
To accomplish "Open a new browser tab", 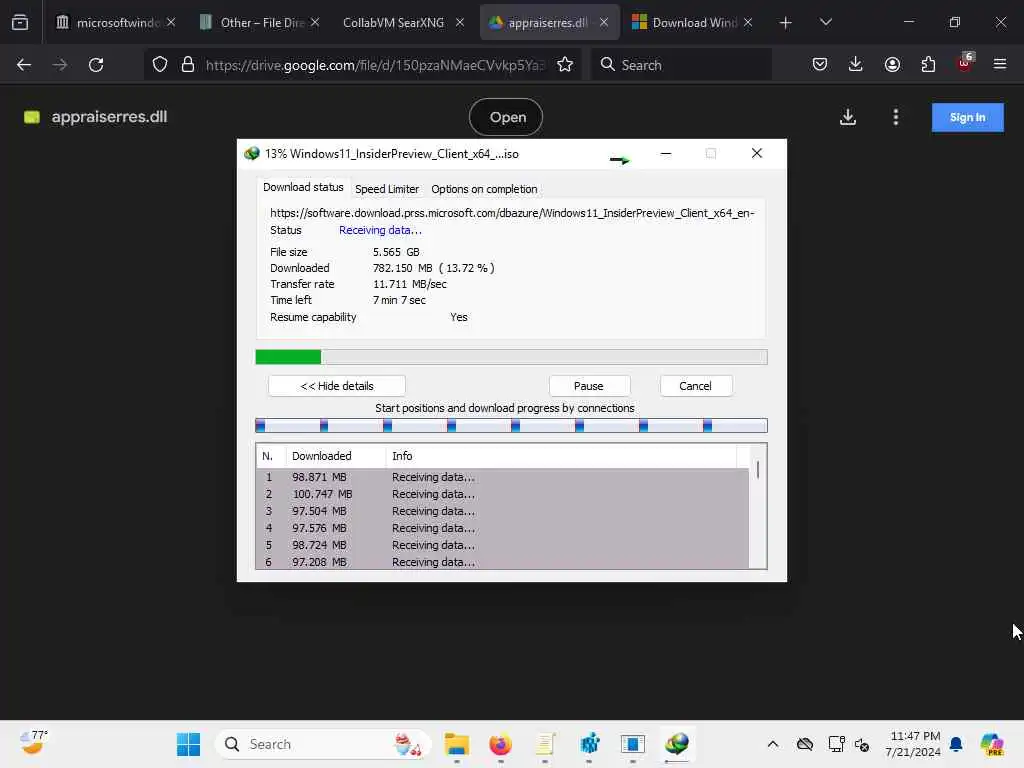I will click(786, 23).
